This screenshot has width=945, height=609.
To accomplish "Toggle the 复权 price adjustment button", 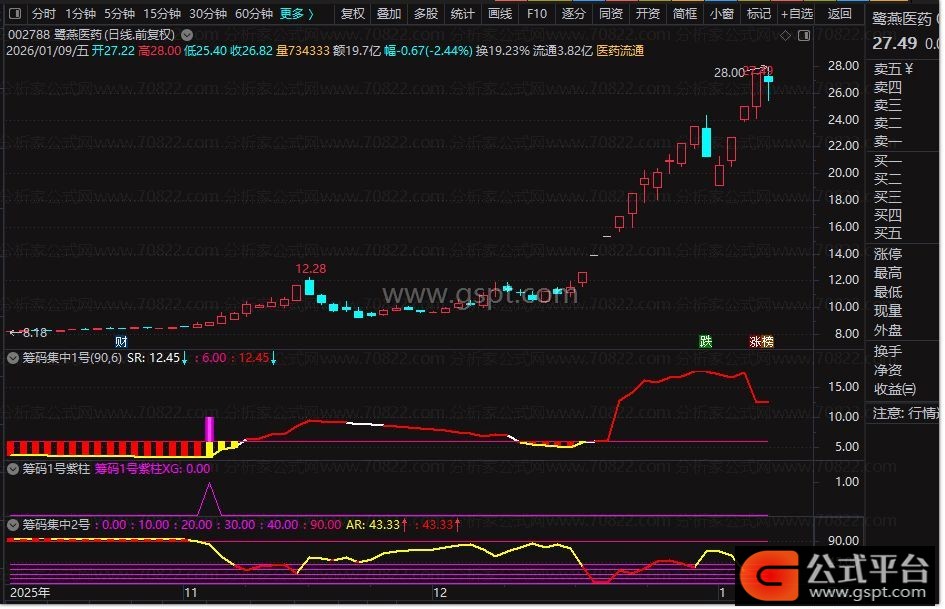I will tap(353, 14).
